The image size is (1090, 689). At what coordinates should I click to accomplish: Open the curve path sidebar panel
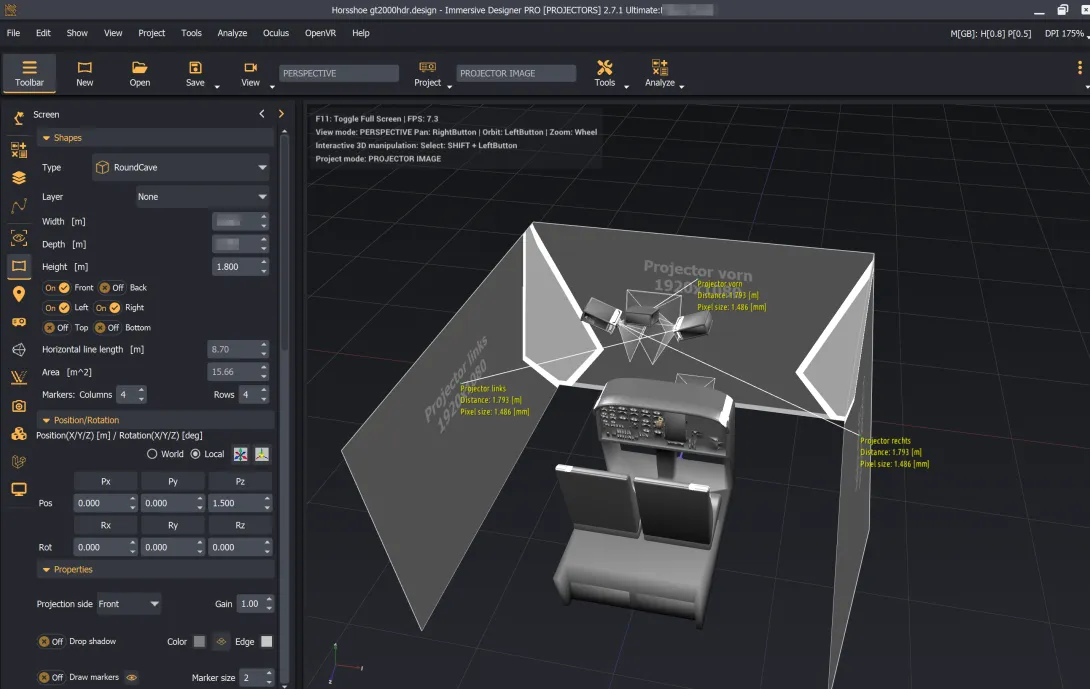pyautogui.click(x=19, y=206)
